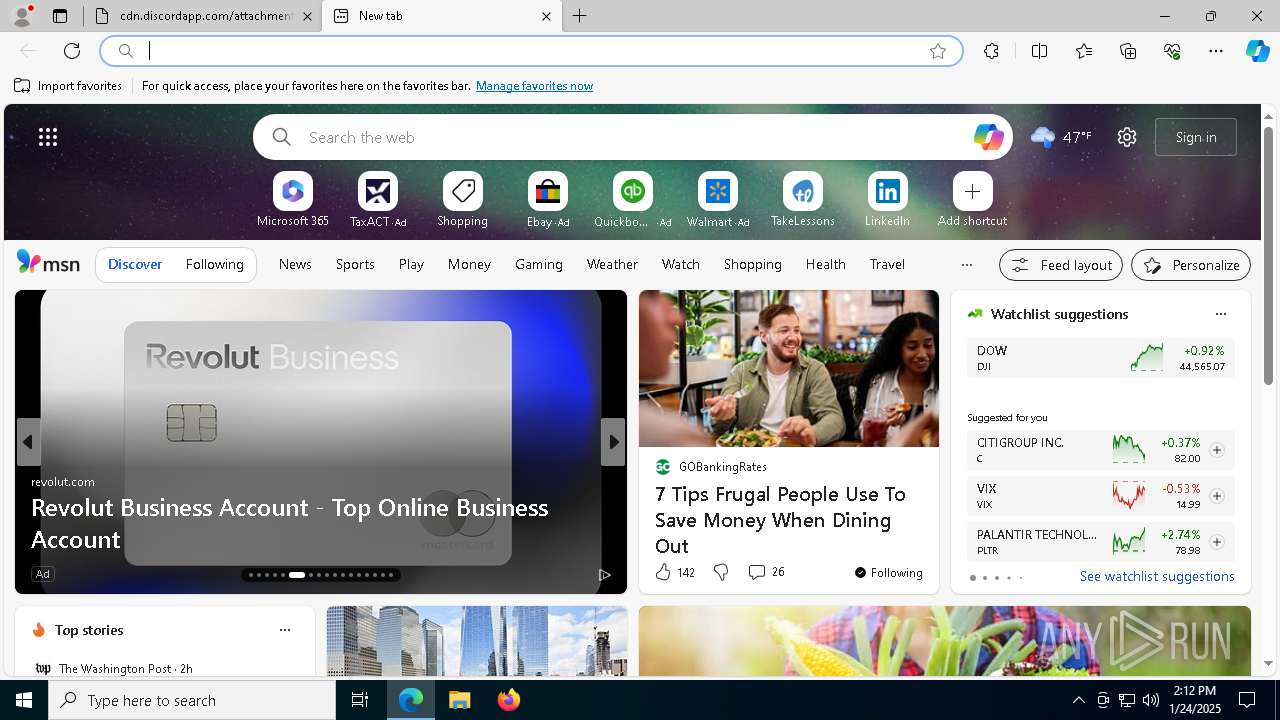The width and height of the screenshot is (1280, 720).
Task: Go to previous carousel slide
Action: point(28,442)
